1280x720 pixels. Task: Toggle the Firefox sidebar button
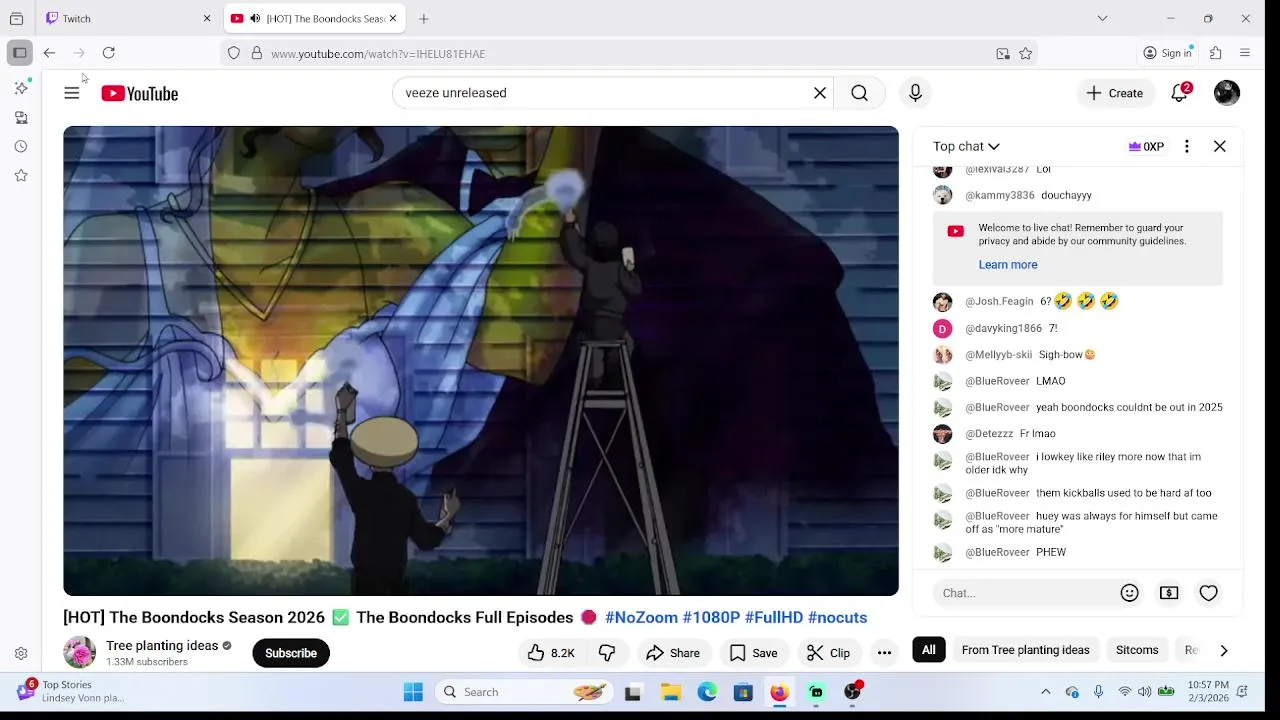pos(20,53)
